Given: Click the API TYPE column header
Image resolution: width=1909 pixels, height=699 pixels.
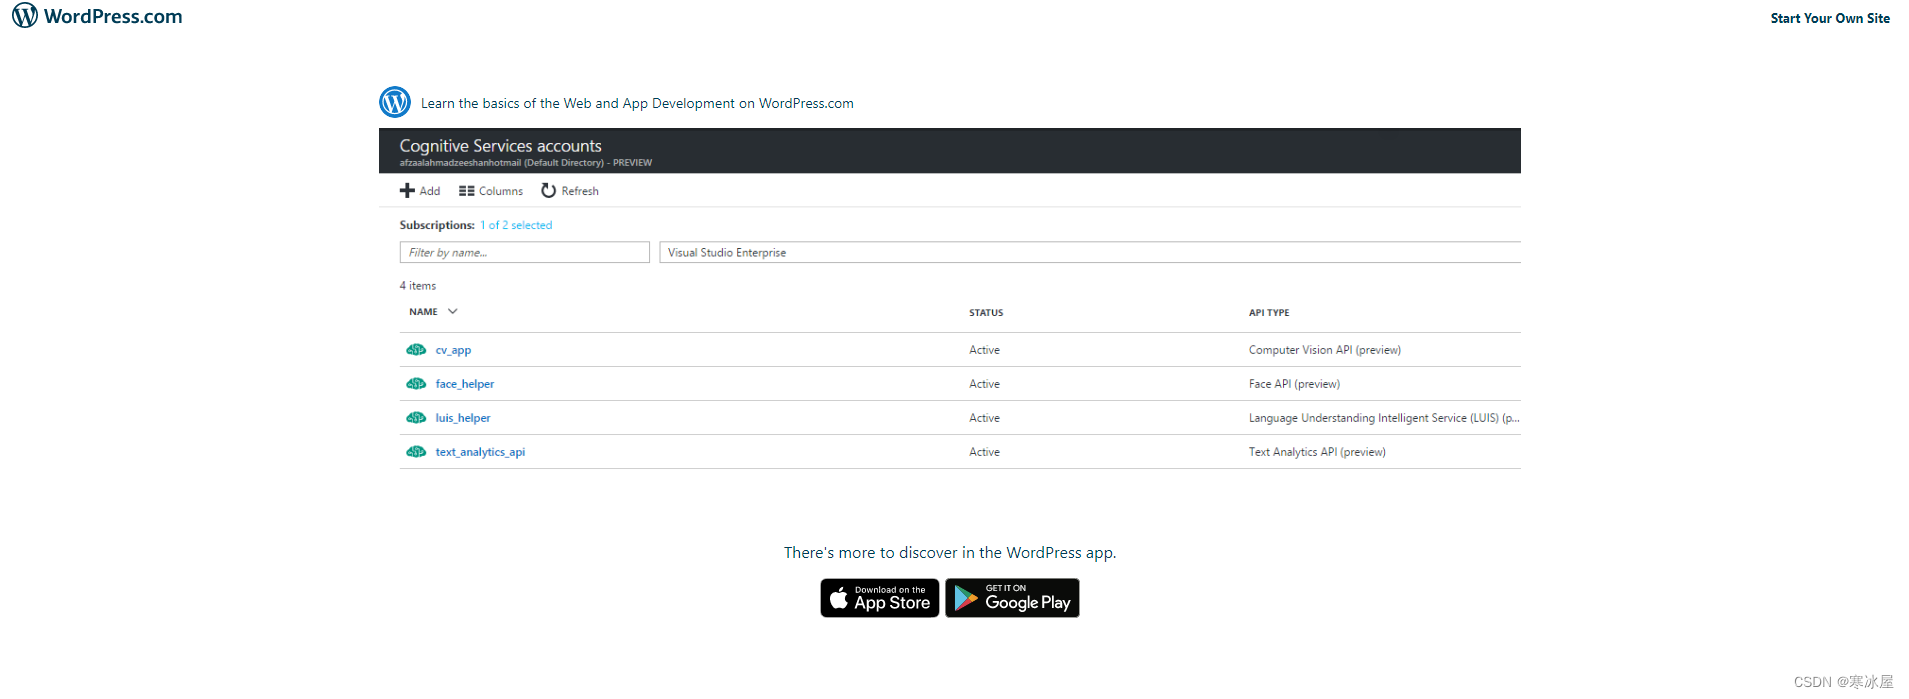Looking at the screenshot, I should (x=1269, y=313).
